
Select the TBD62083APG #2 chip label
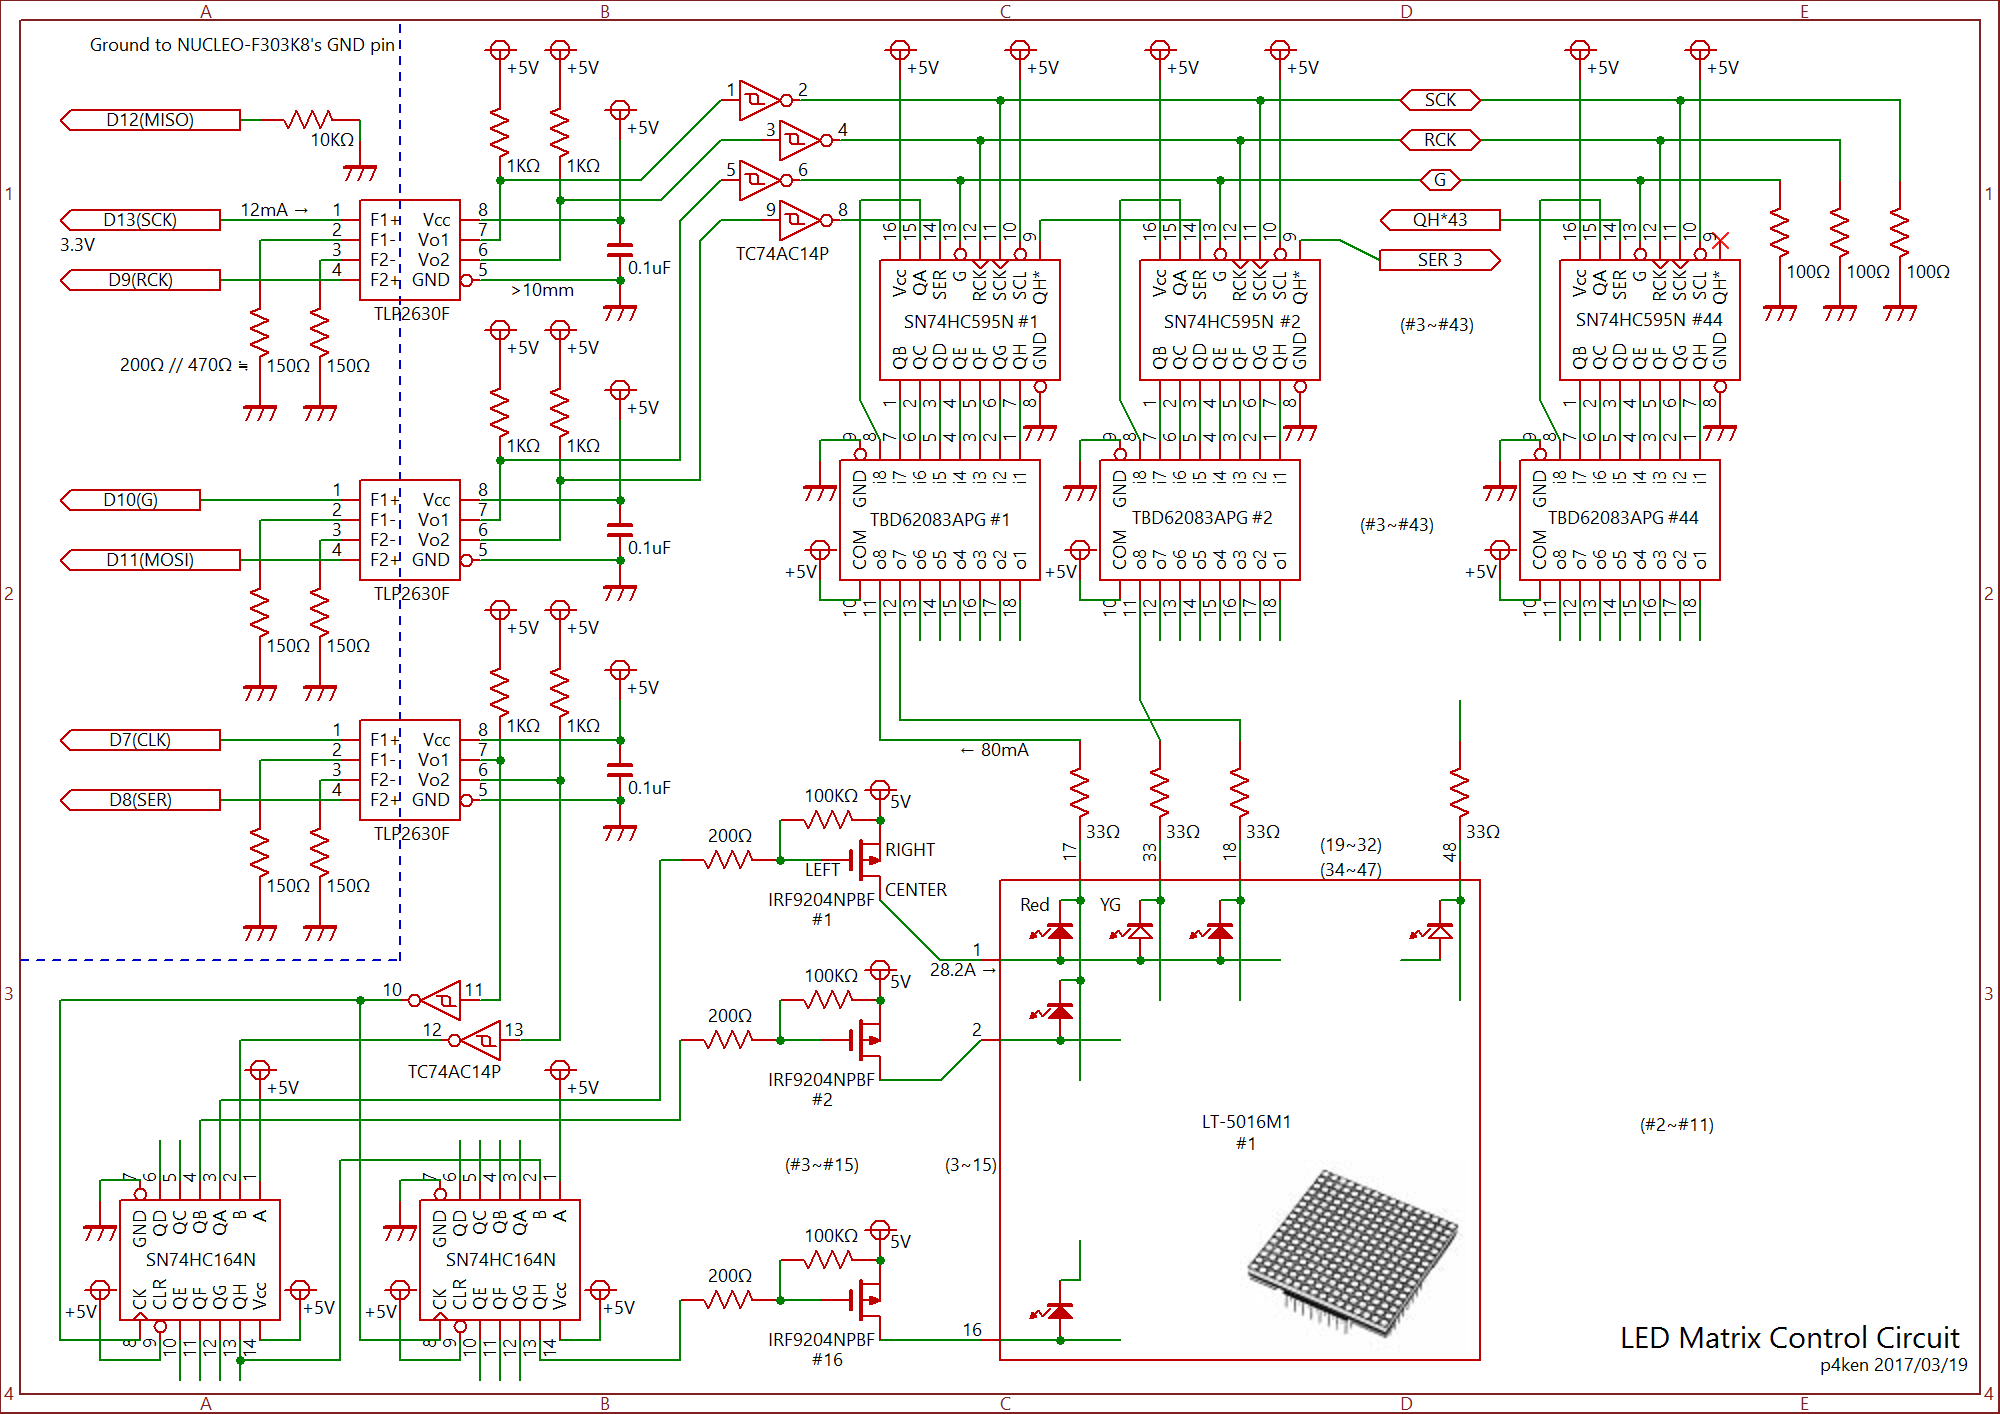(1202, 518)
